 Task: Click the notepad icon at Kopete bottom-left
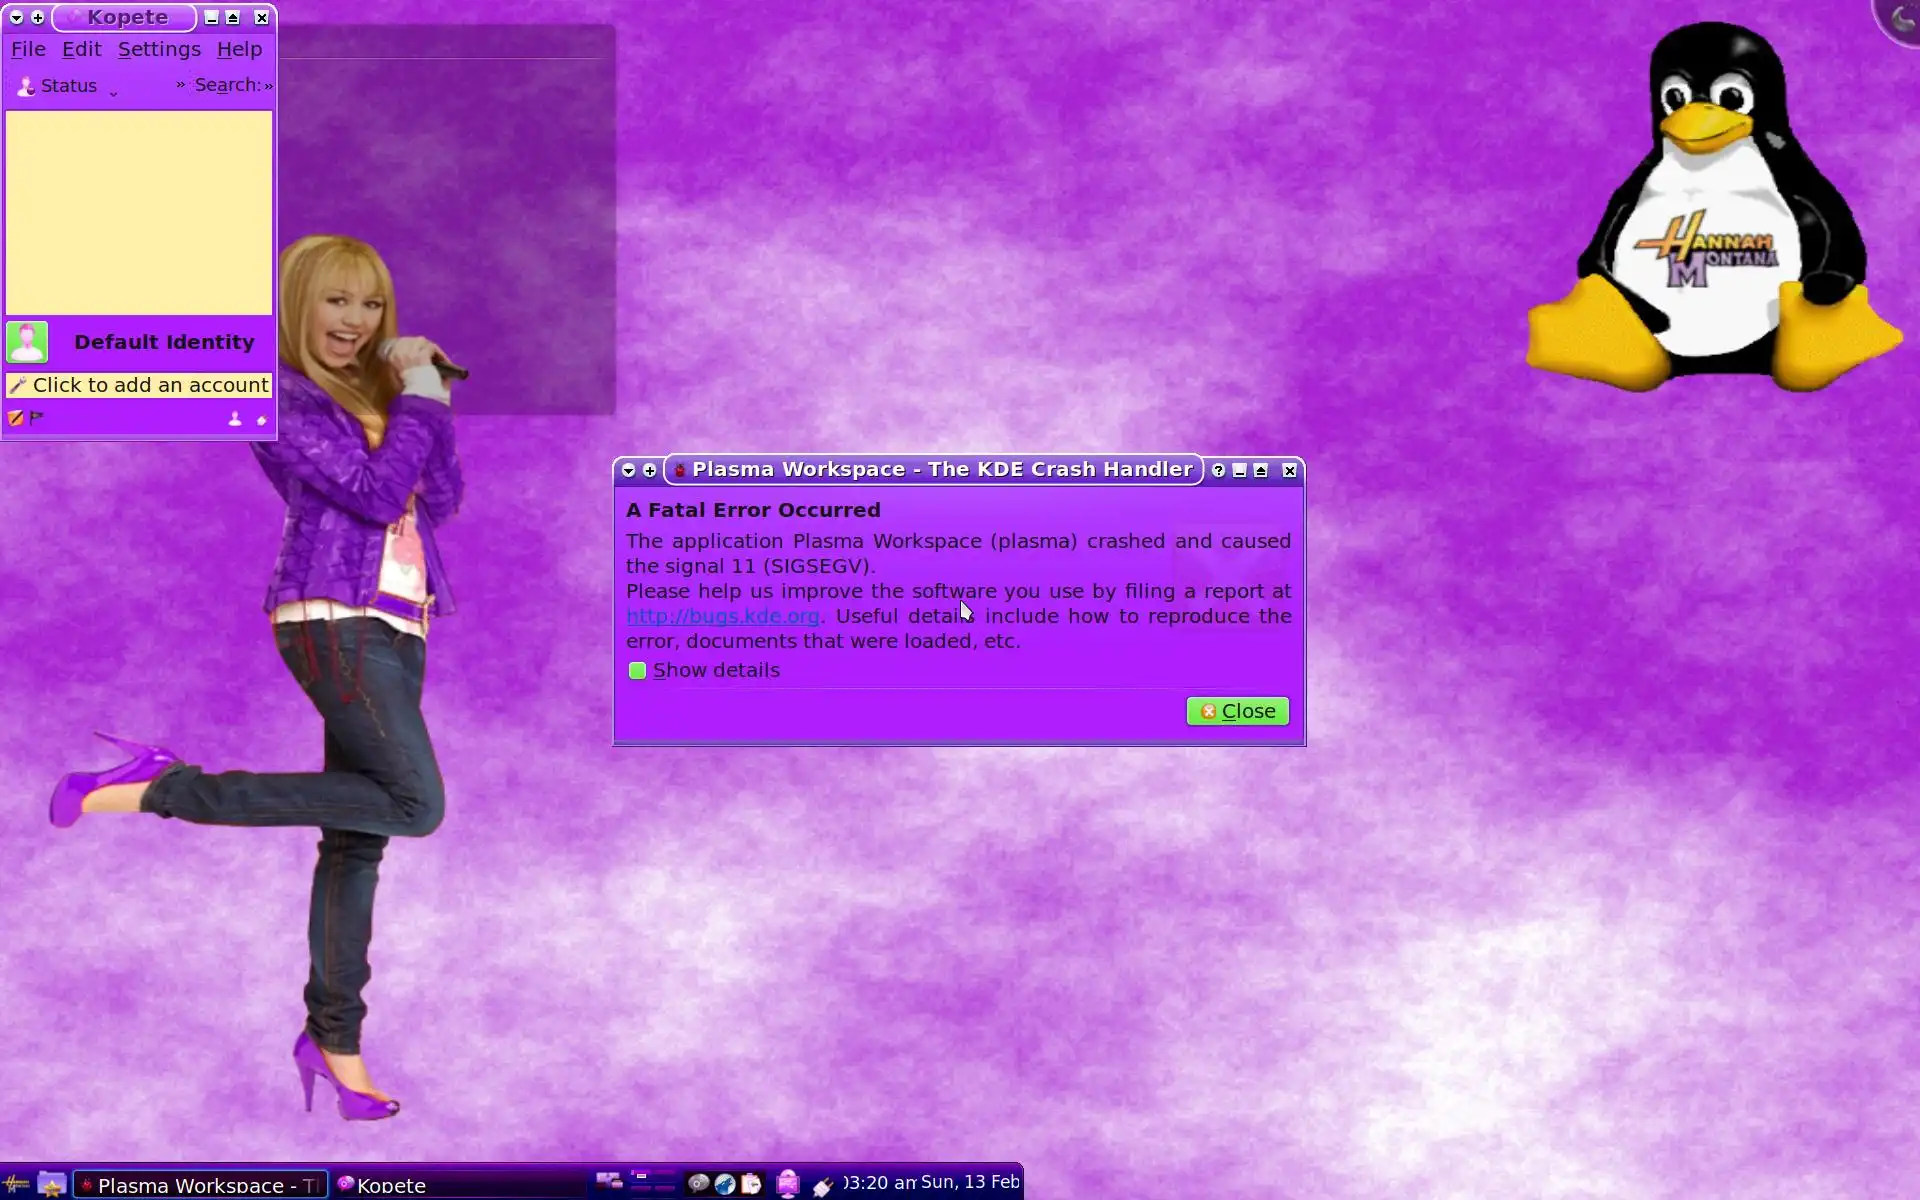[16, 418]
